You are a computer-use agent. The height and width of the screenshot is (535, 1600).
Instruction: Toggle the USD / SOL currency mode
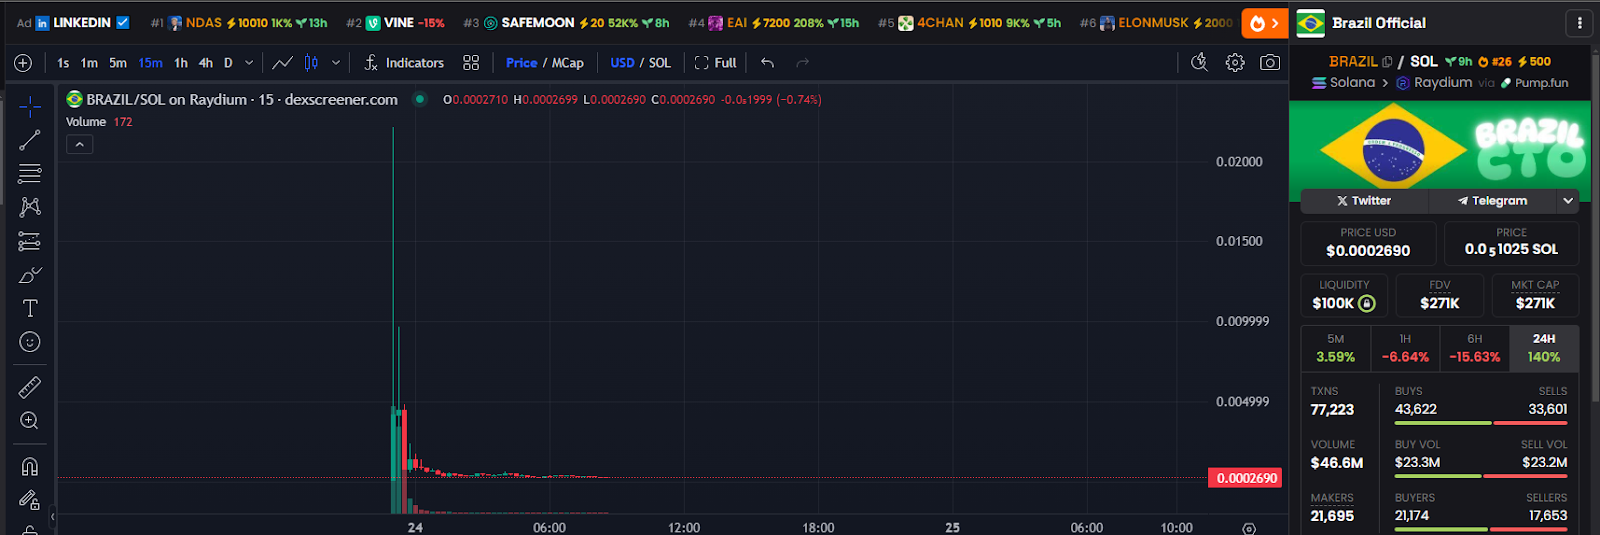pyautogui.click(x=641, y=63)
